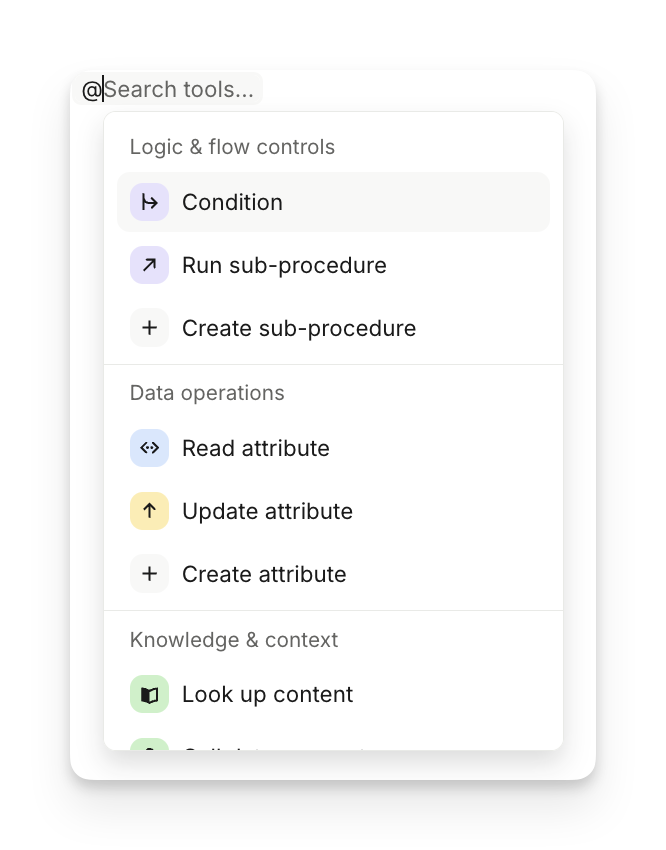
Task: Click the Logic & flow controls heading
Action: tap(232, 147)
